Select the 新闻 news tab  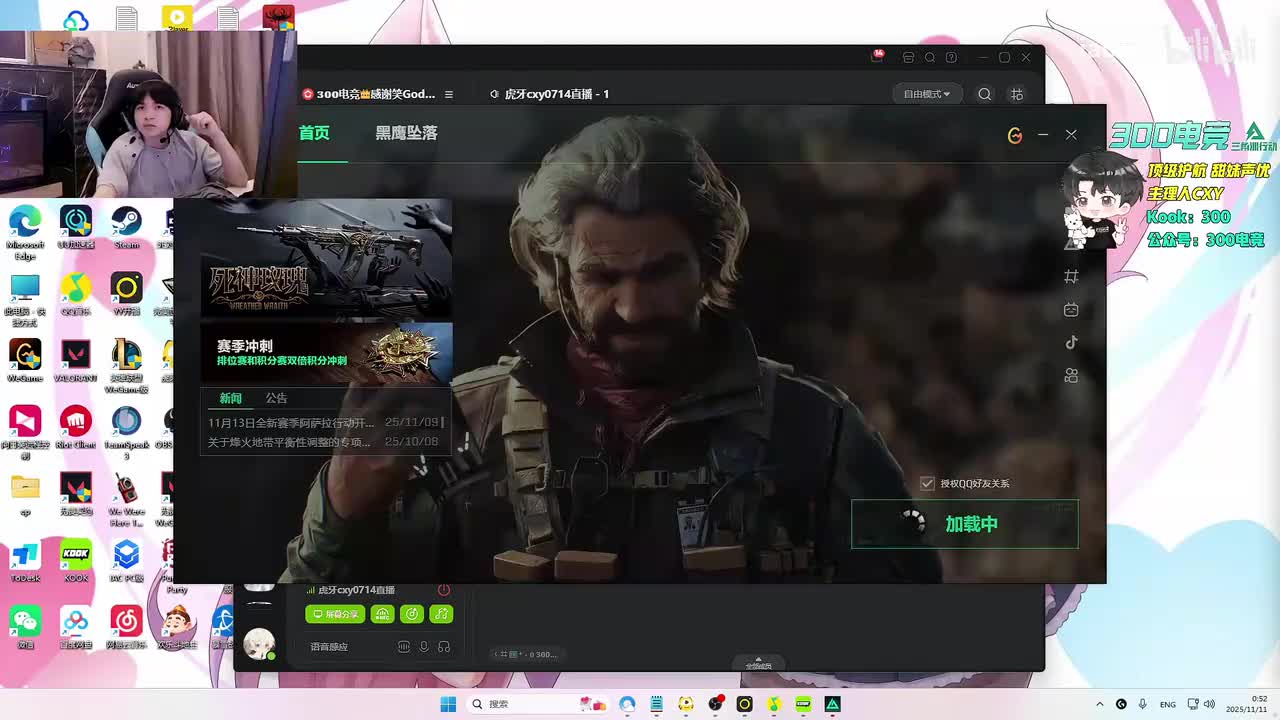click(231, 398)
